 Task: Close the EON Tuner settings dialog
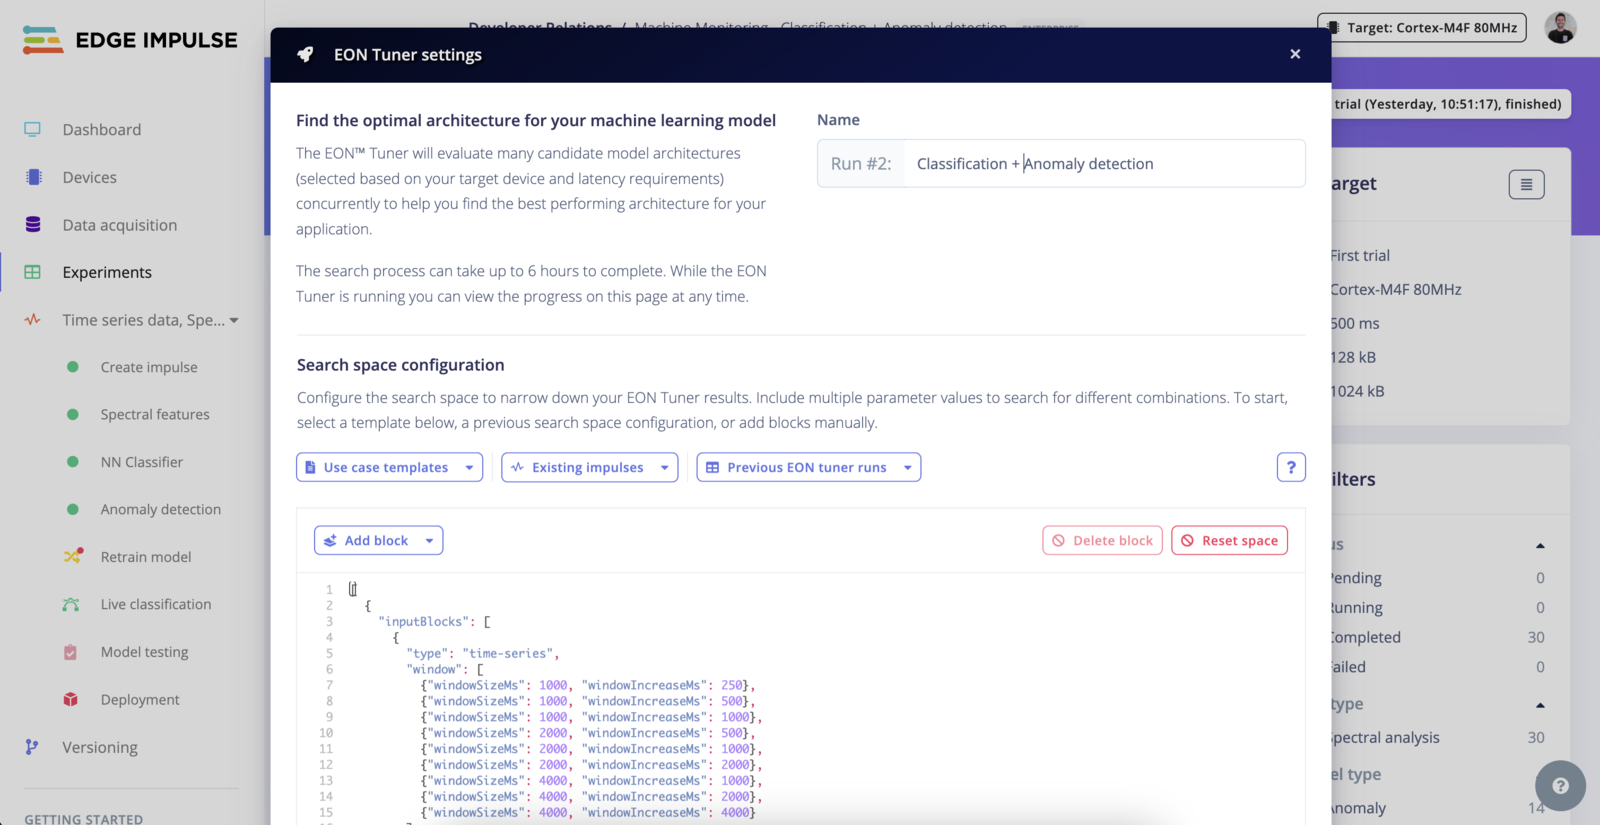pyautogui.click(x=1295, y=54)
